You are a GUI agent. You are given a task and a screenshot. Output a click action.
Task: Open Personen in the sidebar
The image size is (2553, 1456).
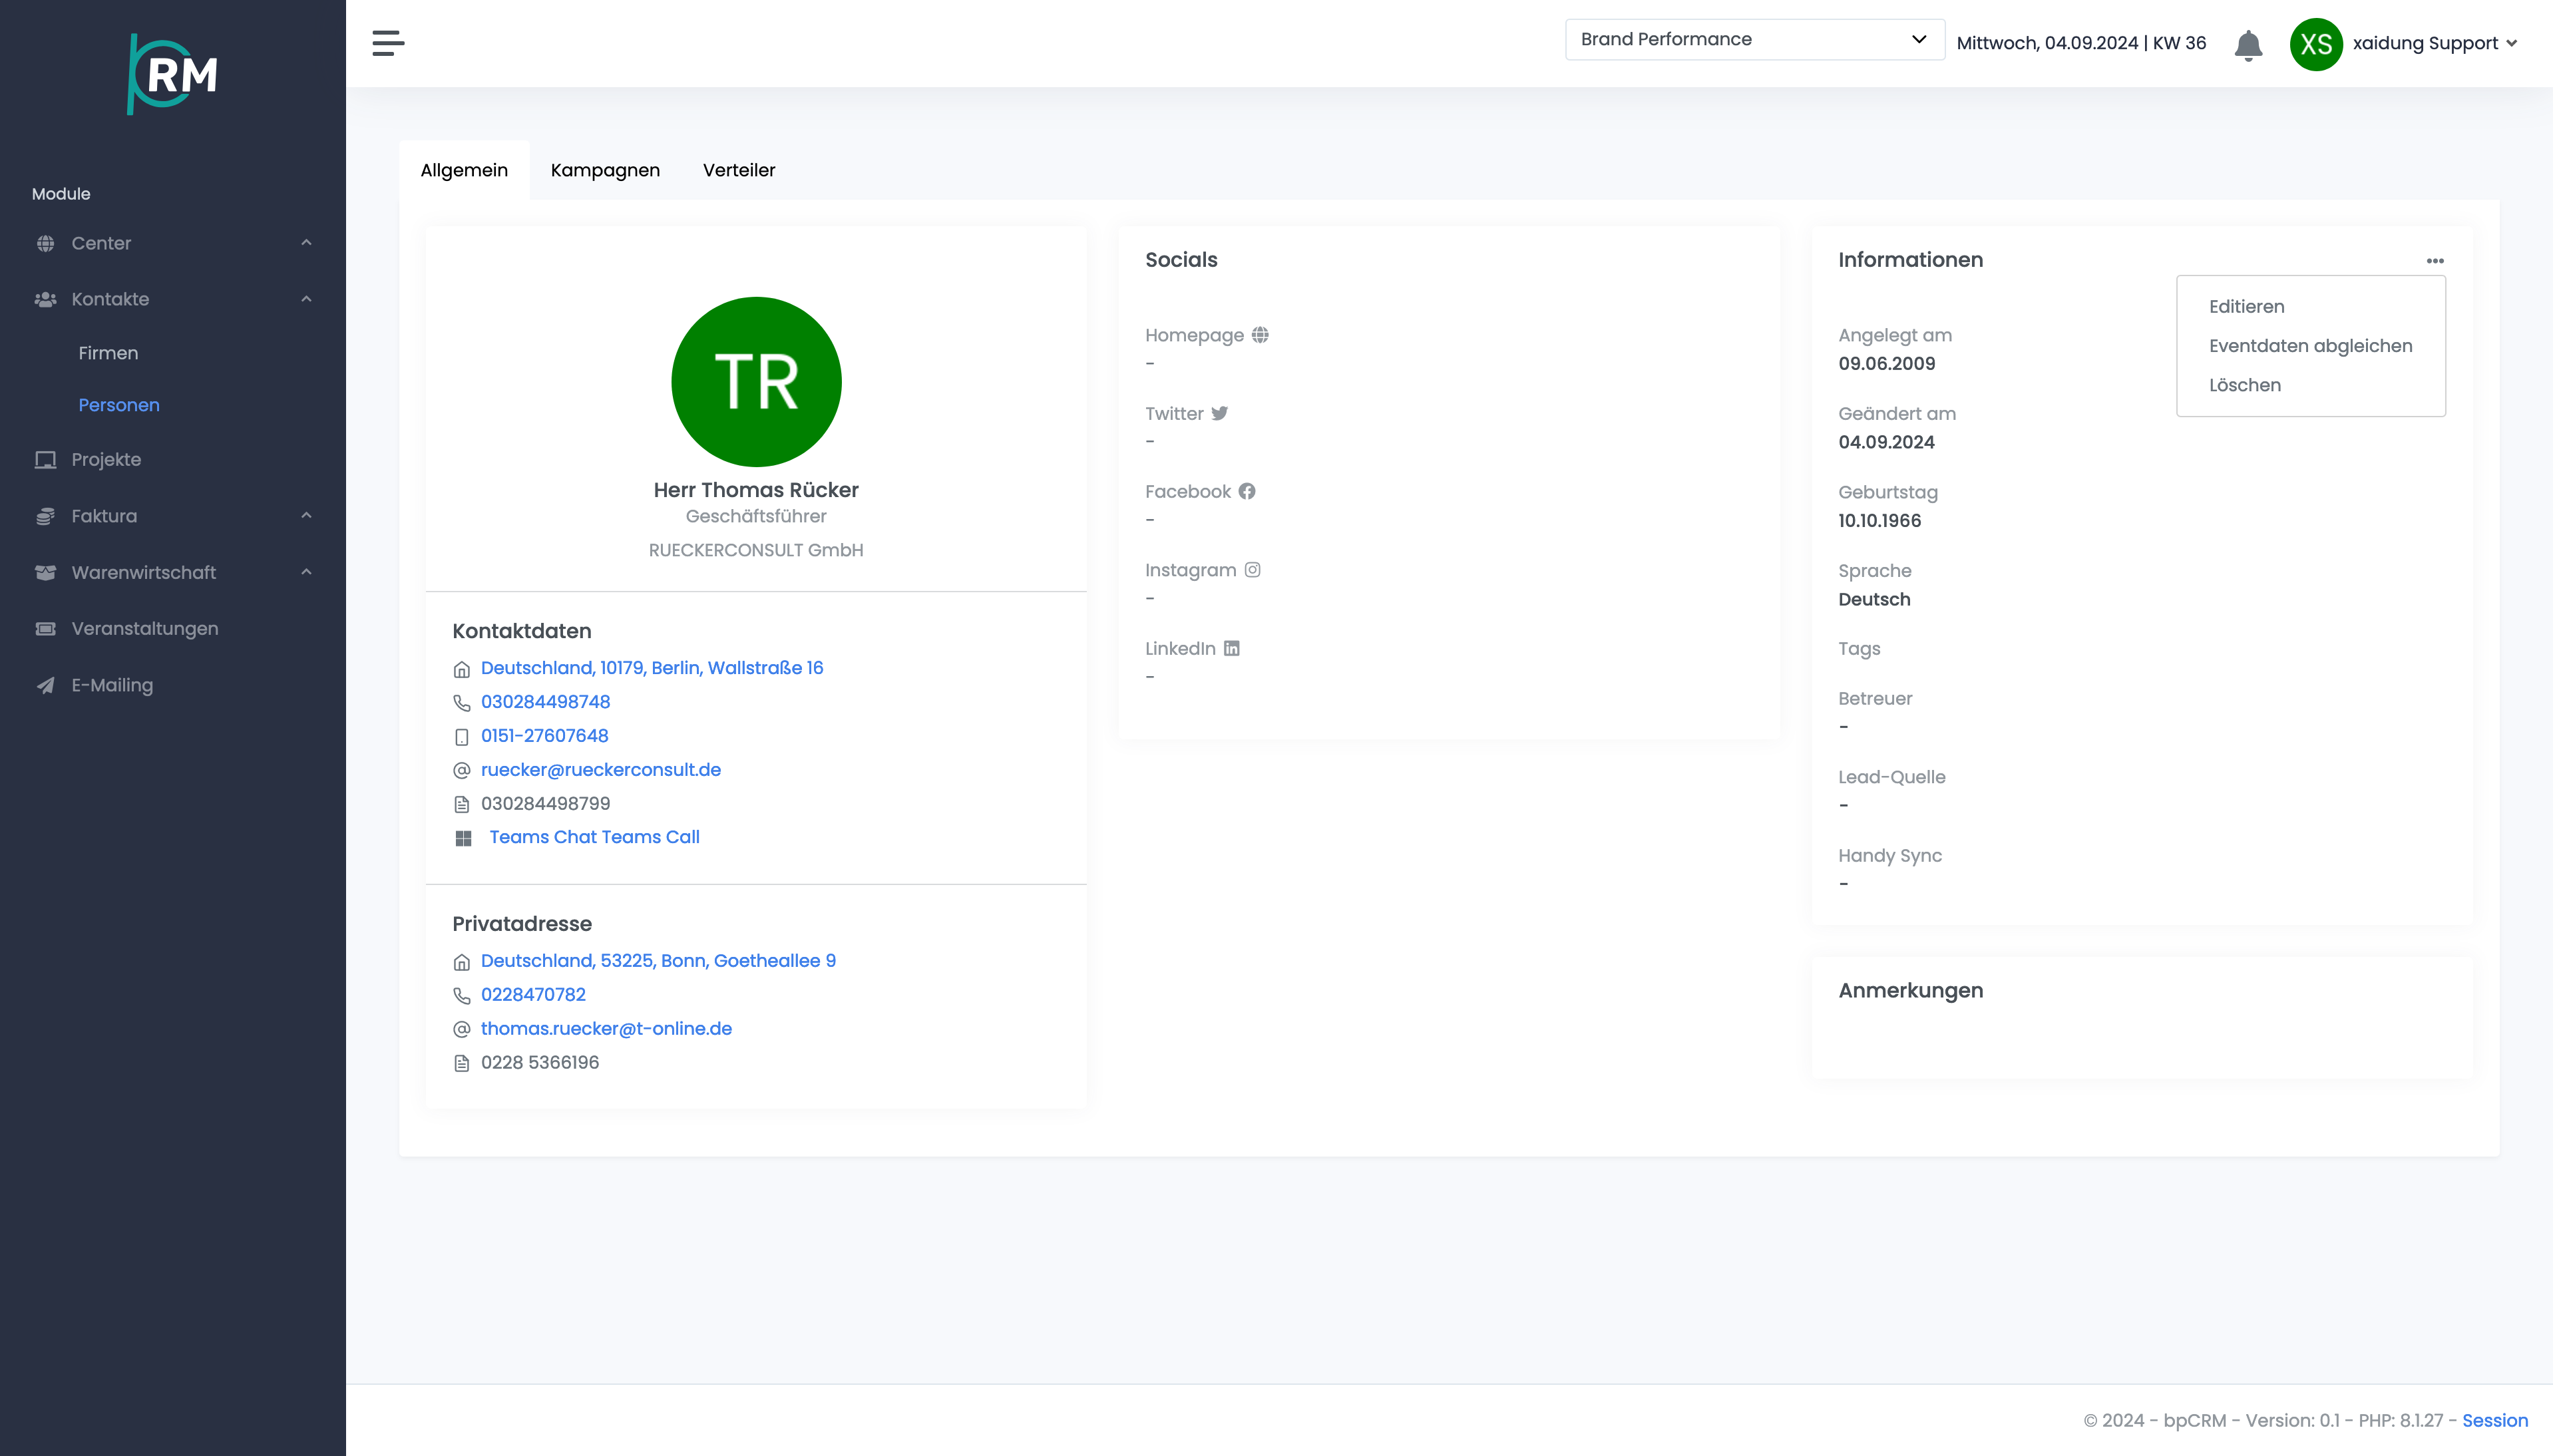pyautogui.click(x=119, y=405)
